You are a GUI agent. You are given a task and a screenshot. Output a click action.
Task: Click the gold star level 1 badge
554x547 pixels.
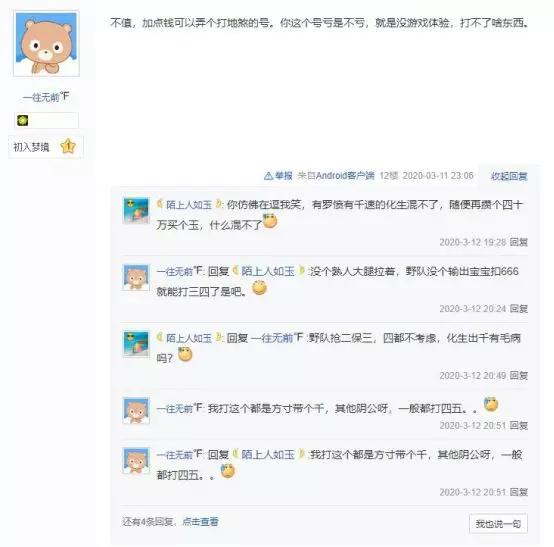68,146
